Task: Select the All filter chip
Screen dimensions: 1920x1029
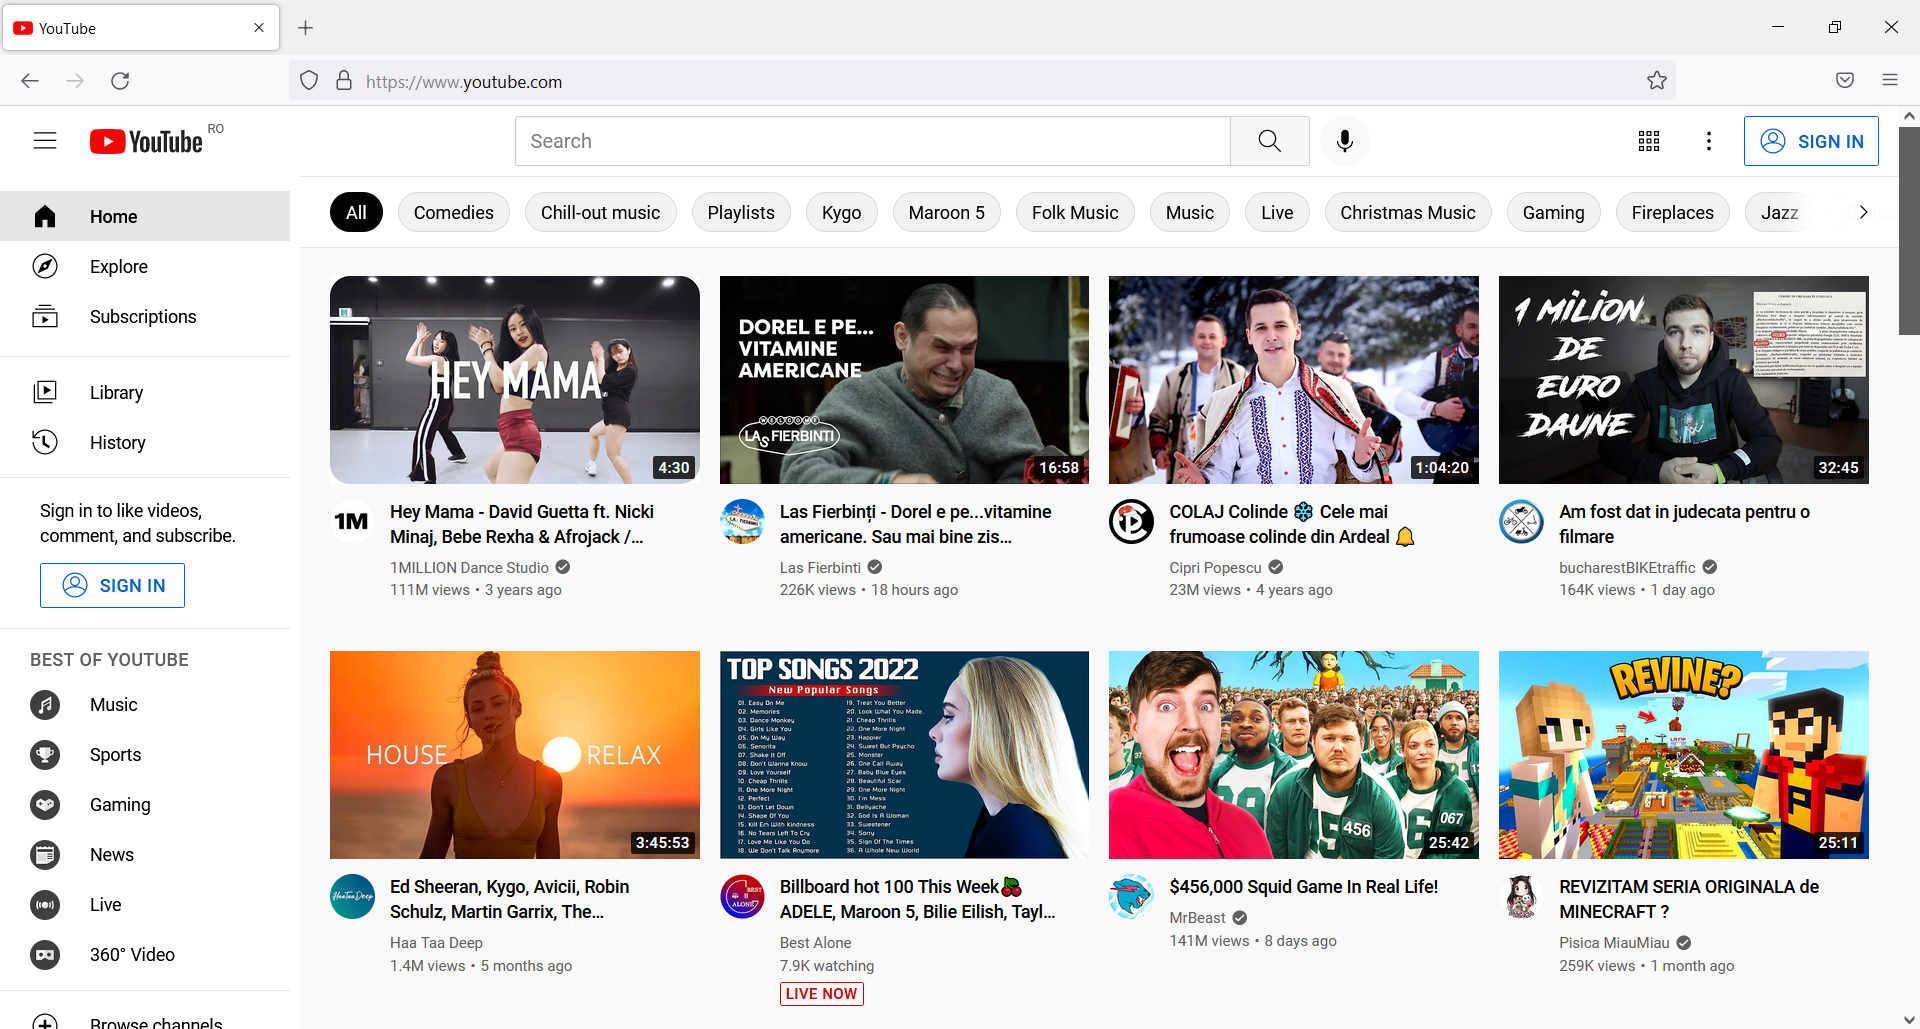Action: click(x=355, y=212)
